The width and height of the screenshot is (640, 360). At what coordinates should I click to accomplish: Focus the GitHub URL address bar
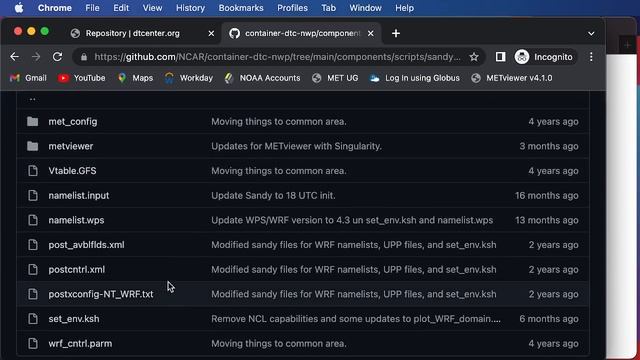(278, 57)
